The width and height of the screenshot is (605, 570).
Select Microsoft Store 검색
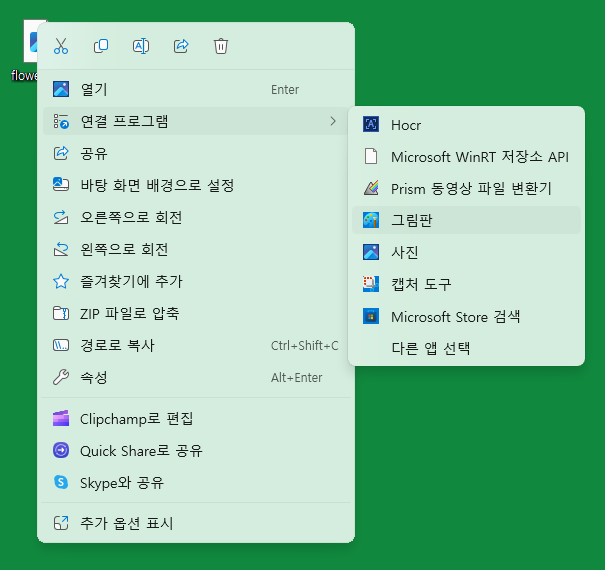tap(466, 316)
